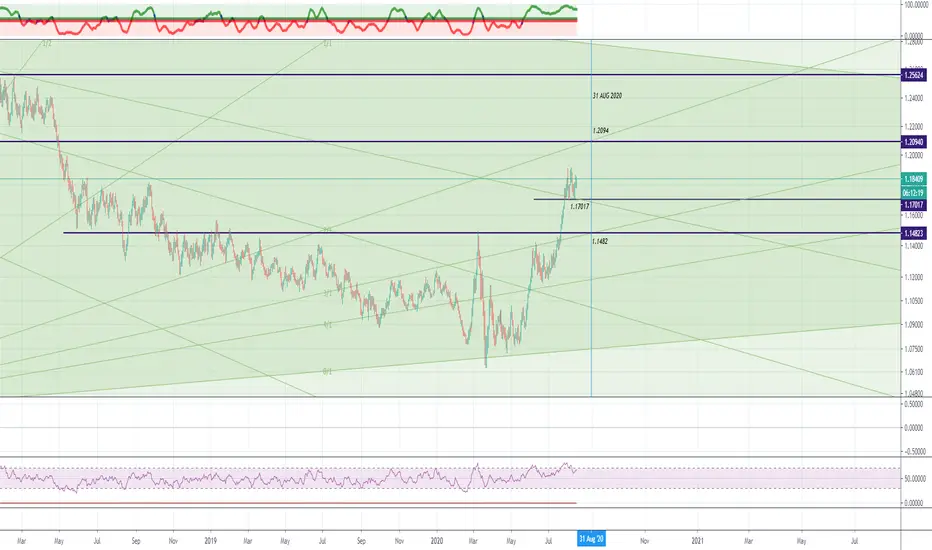Select the '1.1482' annotation beside vertical line
Screen dimensions: 932x550
pos(600,241)
